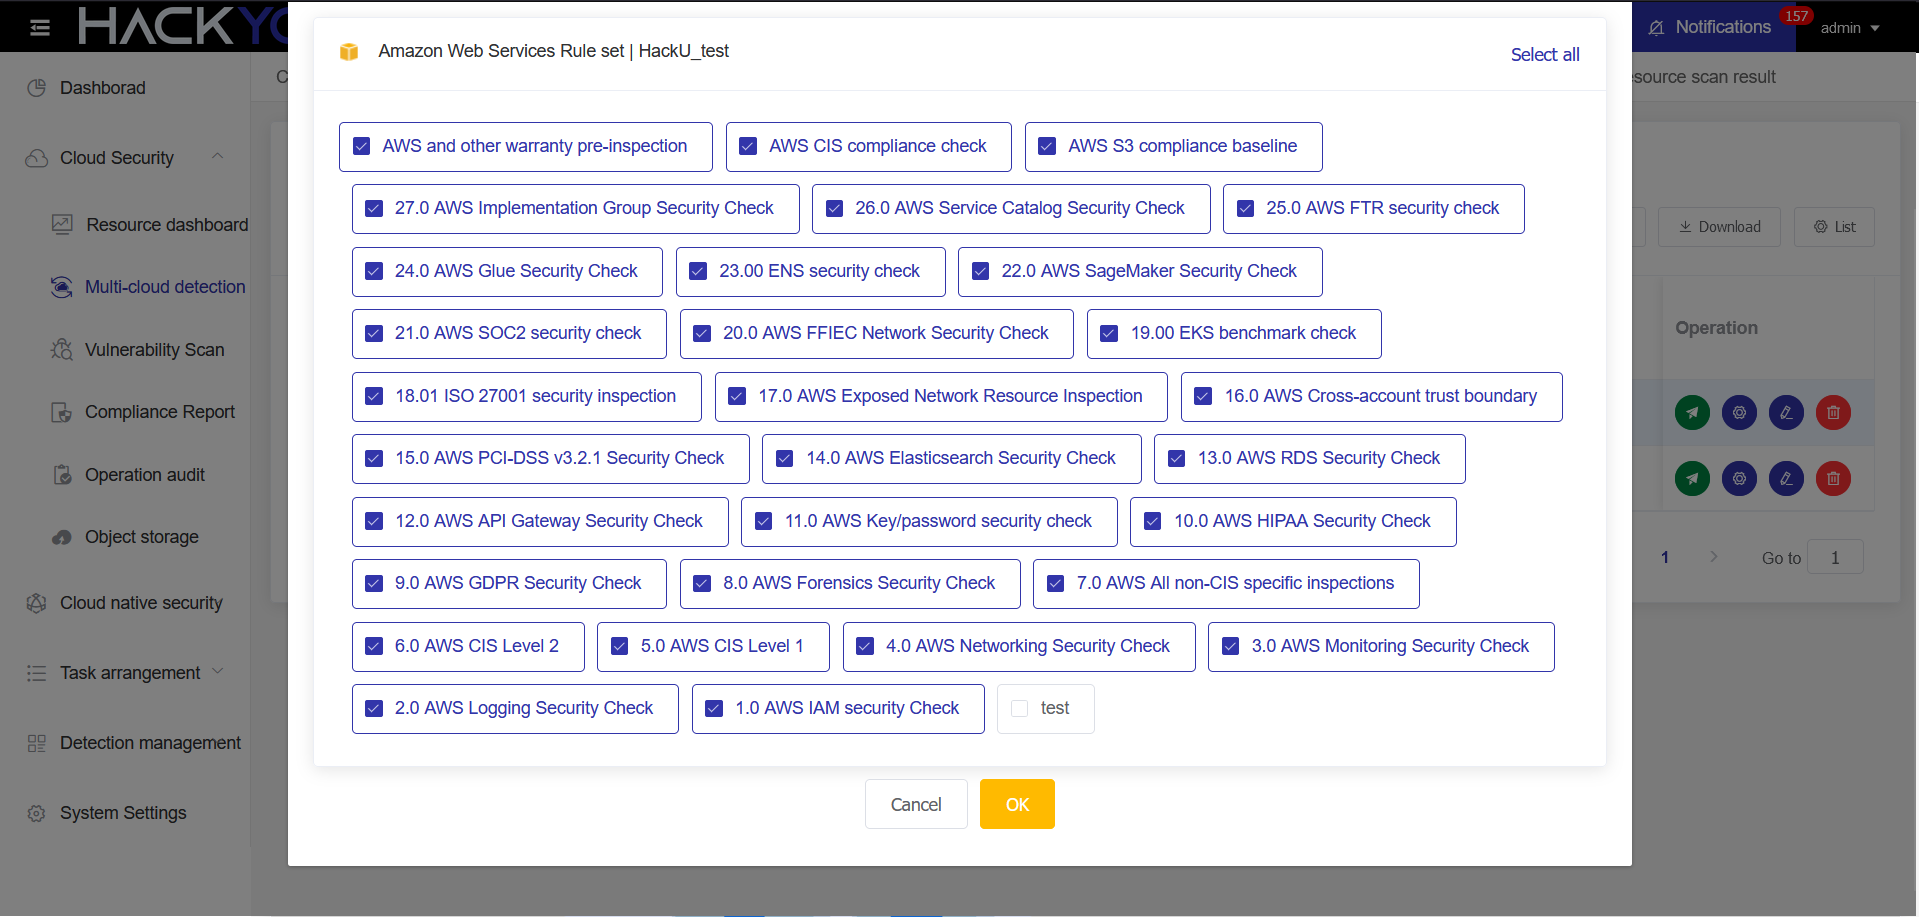Image resolution: width=1920 pixels, height=917 pixels.
Task: Click the Dashboard sidebar icon
Action: click(37, 88)
